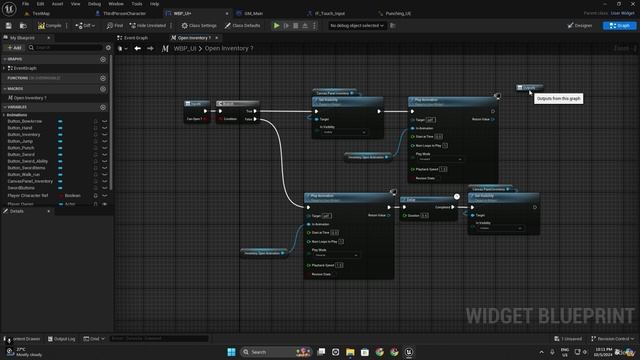Open the debug object selector dropdown
Image resolution: width=640 pixels, height=360 pixels.
(357, 26)
